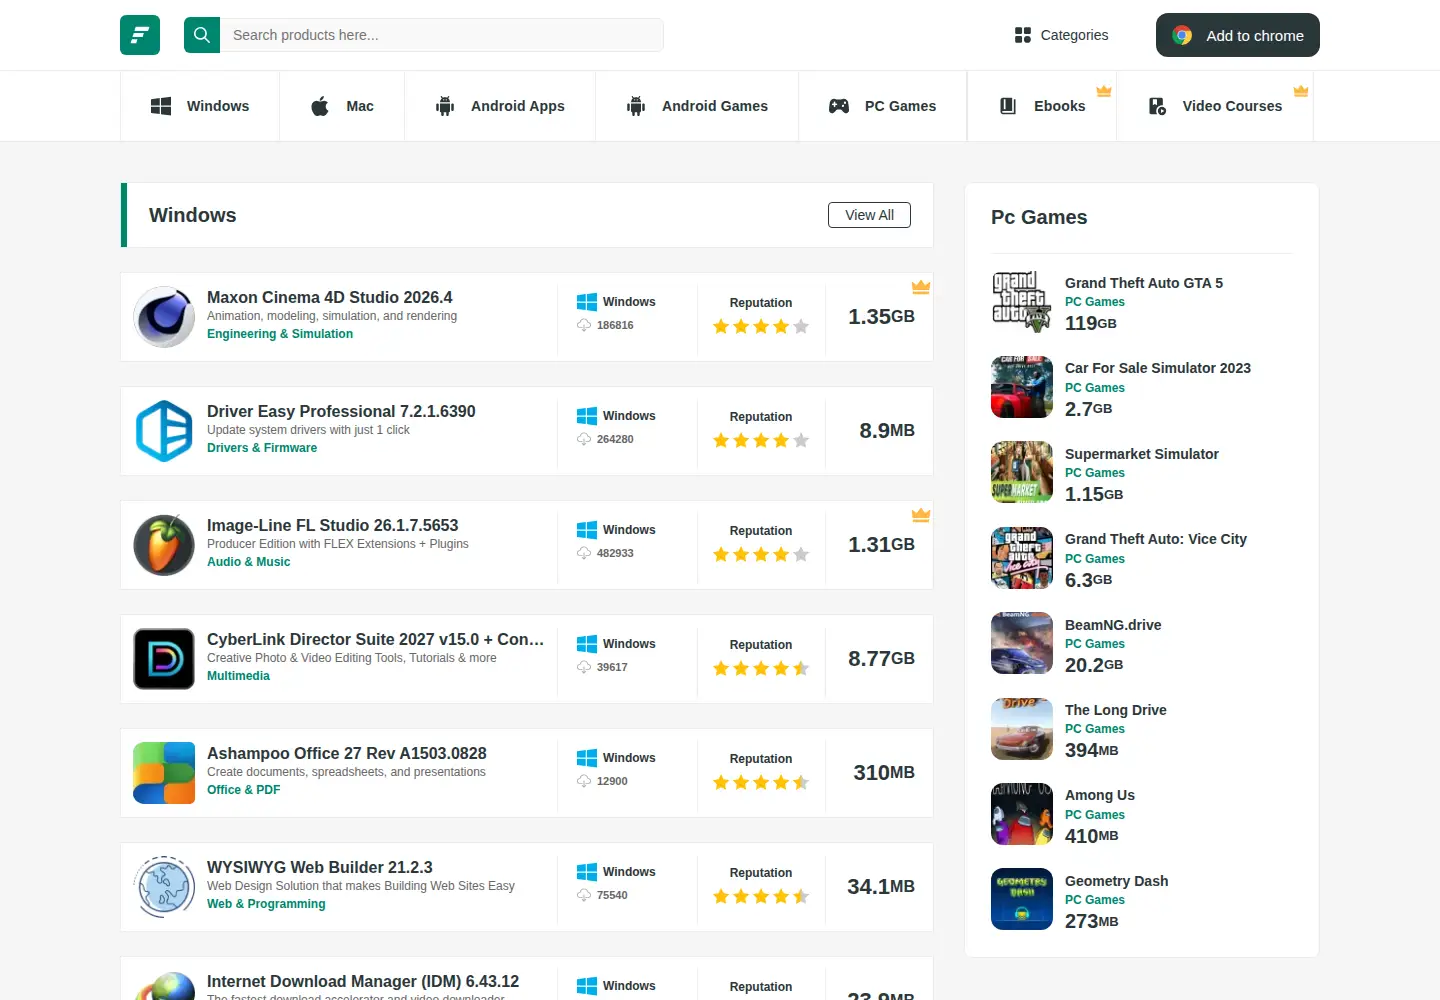Viewport: 1440px width, 1000px height.
Task: Click the green site logo icon
Action: (140, 35)
